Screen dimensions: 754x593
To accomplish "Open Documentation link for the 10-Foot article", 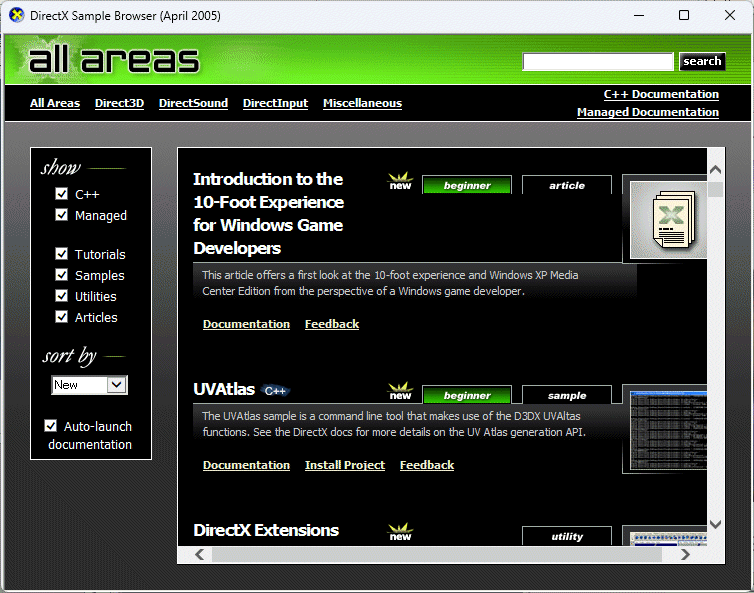I will tap(246, 324).
